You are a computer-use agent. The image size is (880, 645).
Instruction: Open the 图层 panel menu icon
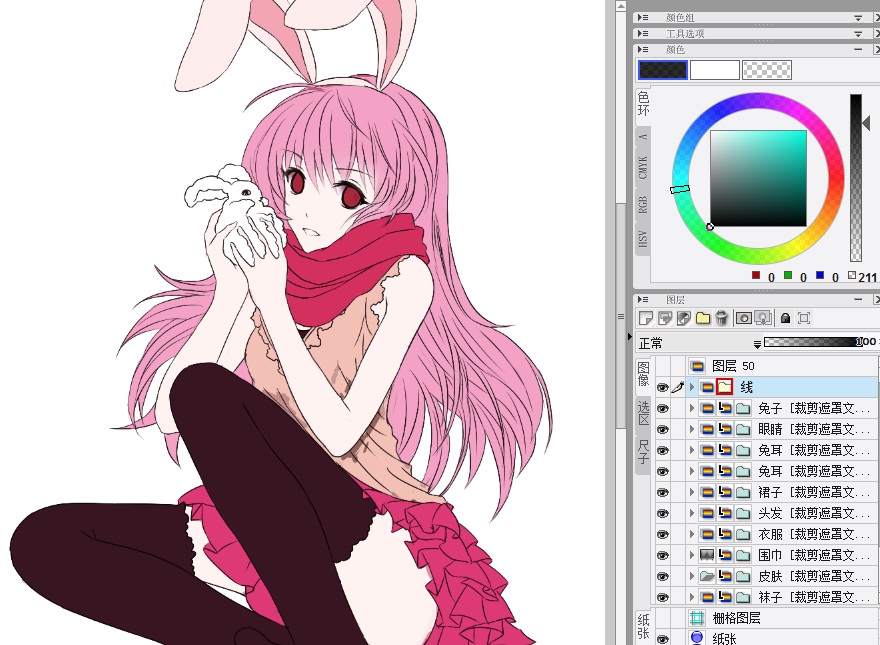pyautogui.click(x=643, y=299)
